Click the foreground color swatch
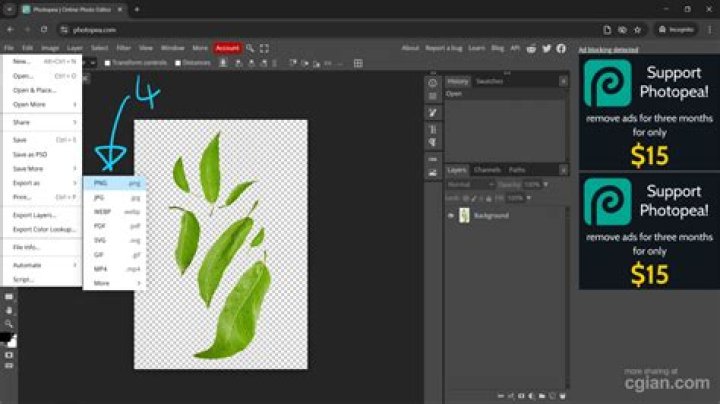Screen dimensions: 720x404 [5, 337]
